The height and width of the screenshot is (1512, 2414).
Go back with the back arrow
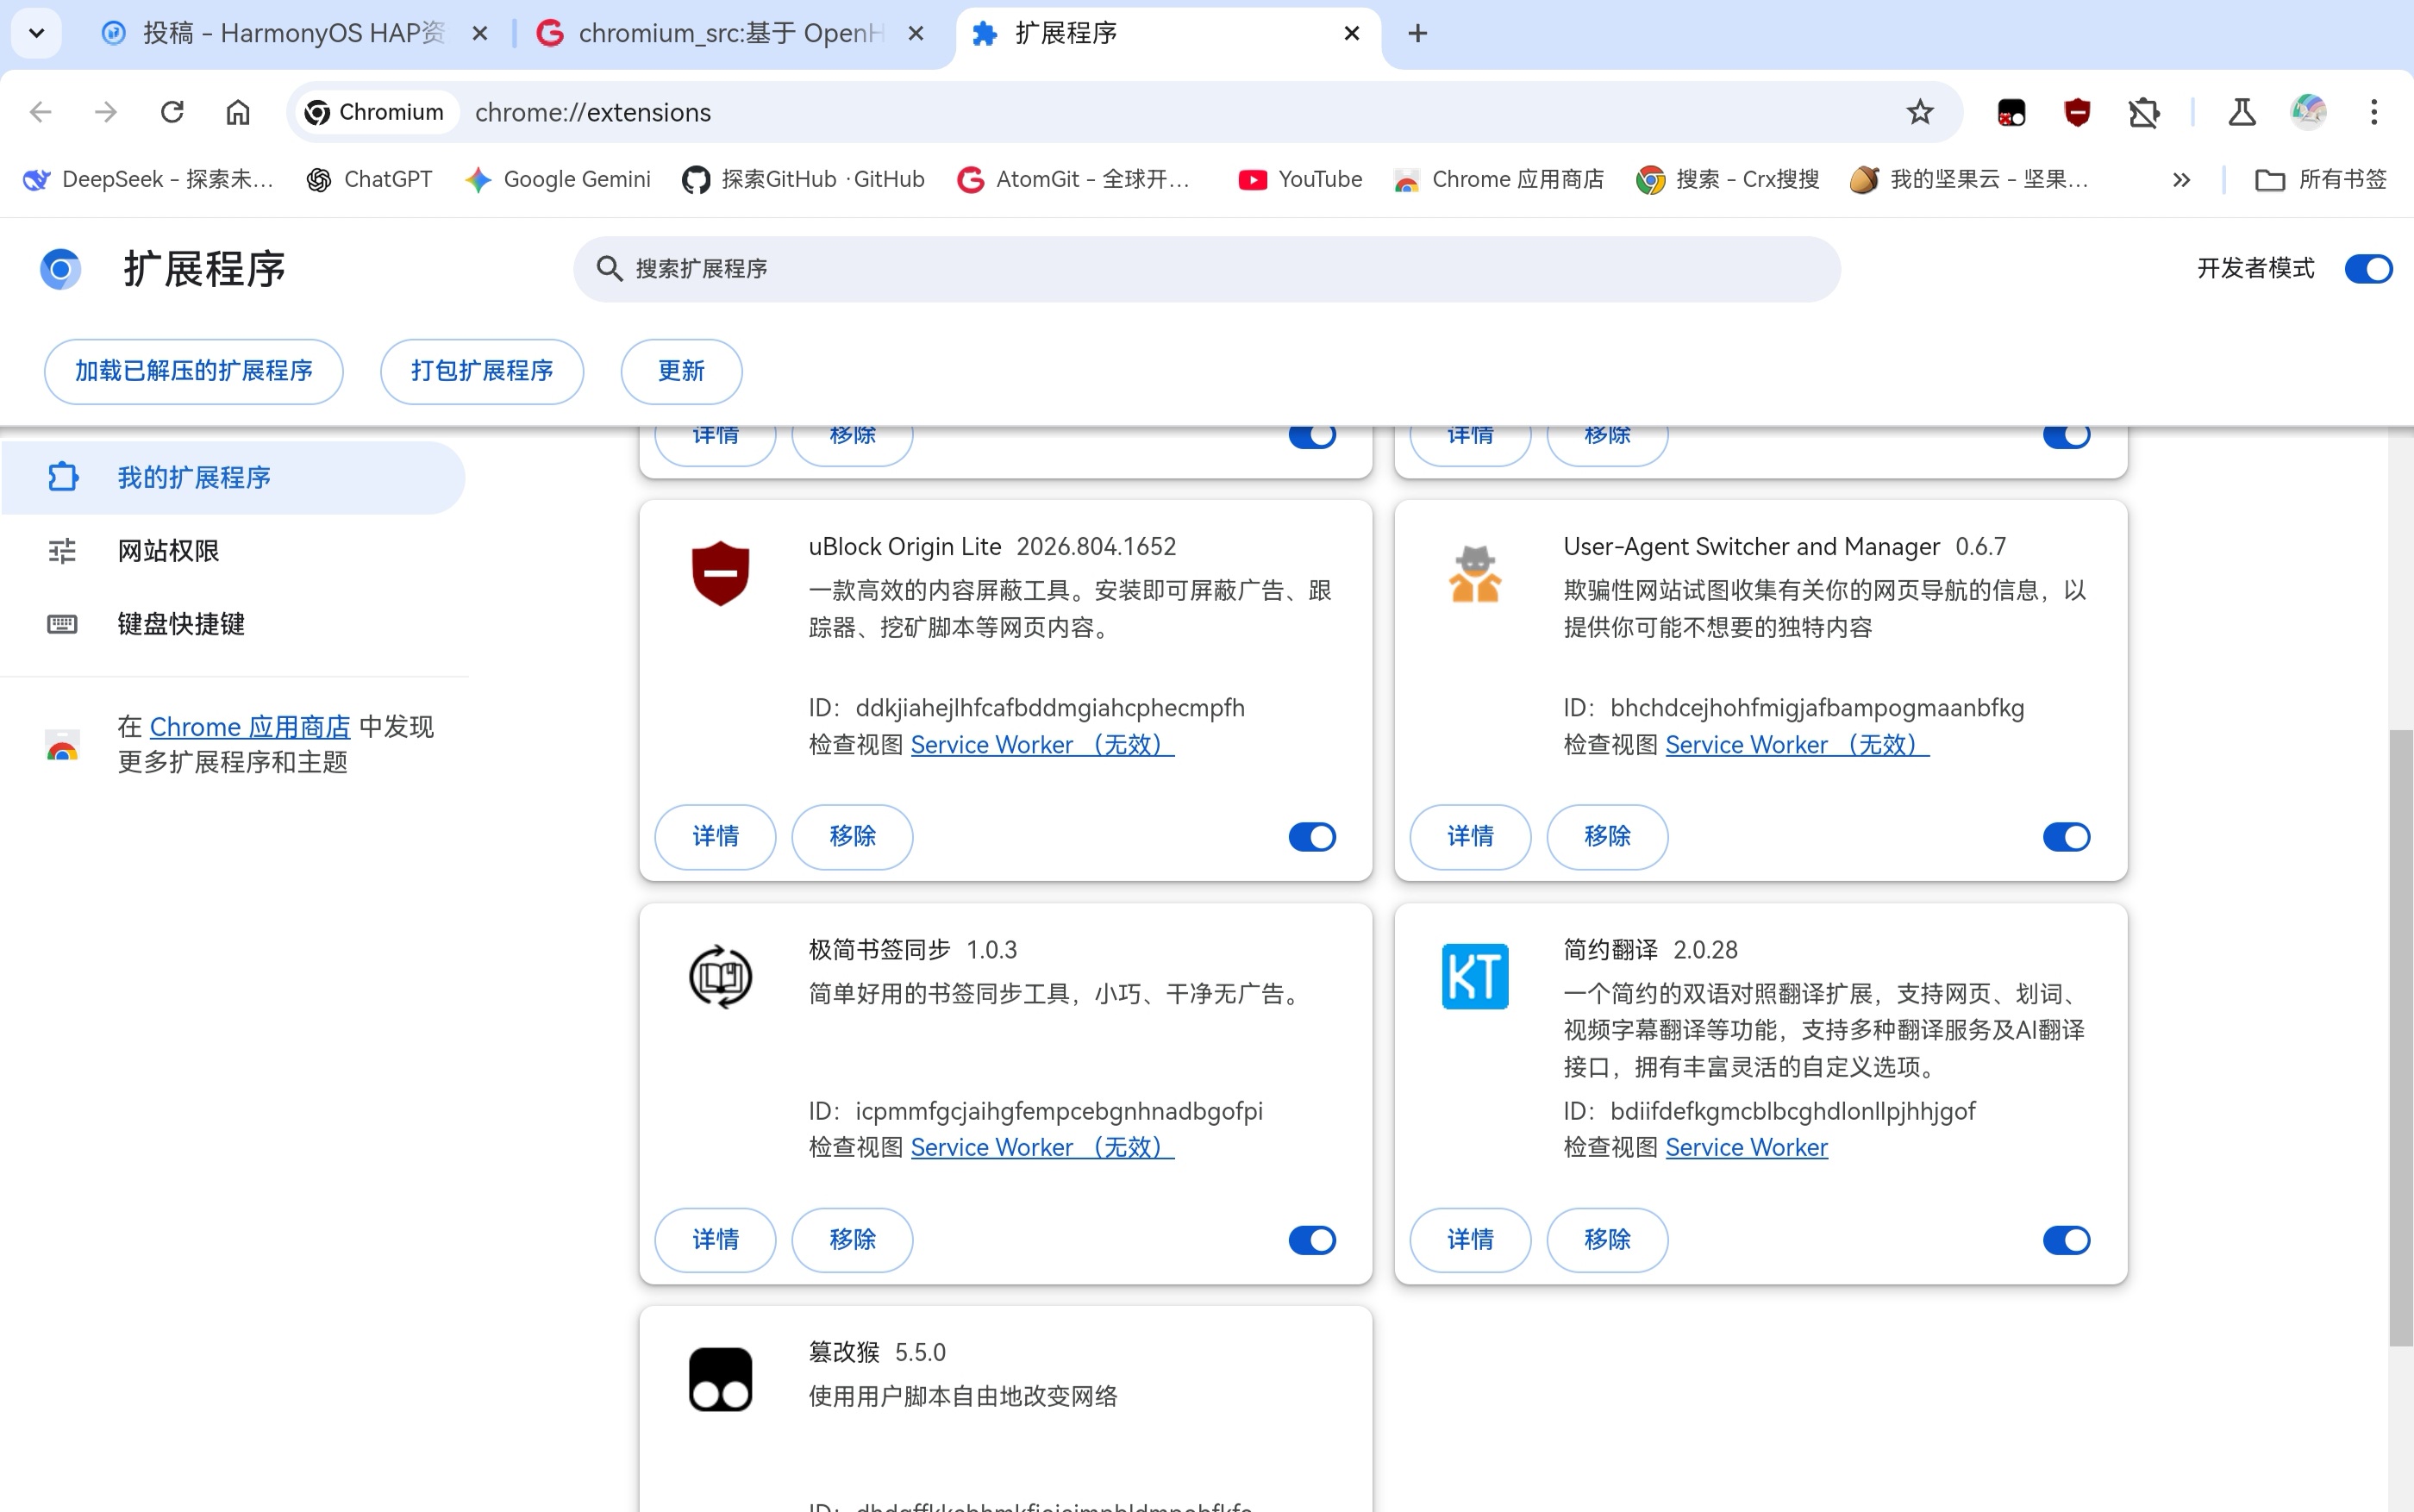(x=41, y=112)
